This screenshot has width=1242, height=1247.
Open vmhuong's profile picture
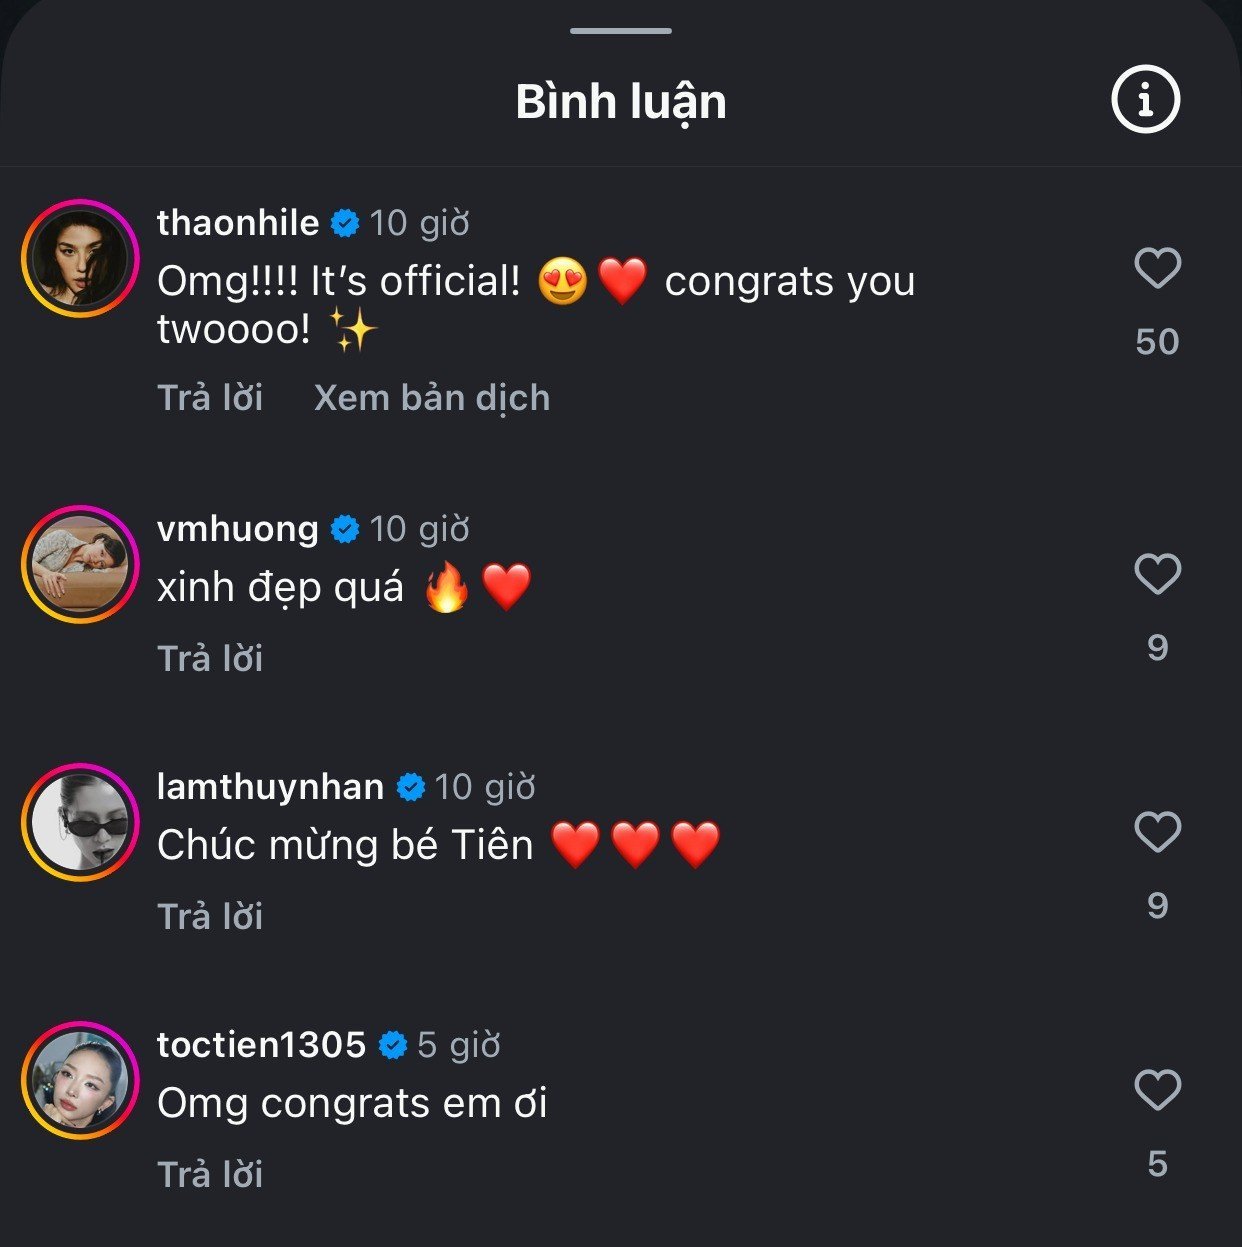click(80, 564)
